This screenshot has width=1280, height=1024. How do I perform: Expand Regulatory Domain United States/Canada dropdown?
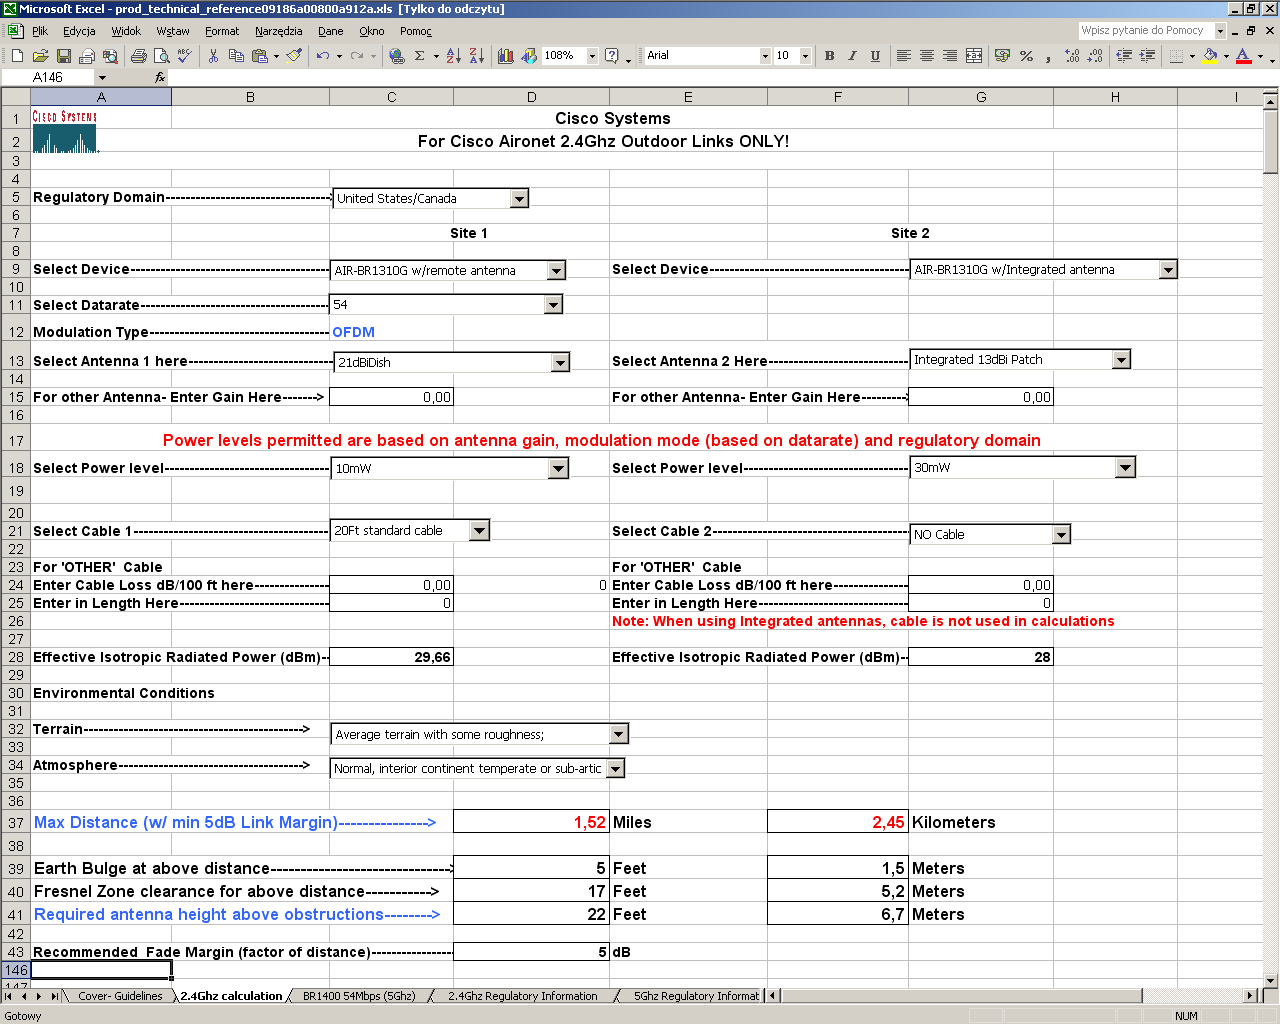pos(519,198)
